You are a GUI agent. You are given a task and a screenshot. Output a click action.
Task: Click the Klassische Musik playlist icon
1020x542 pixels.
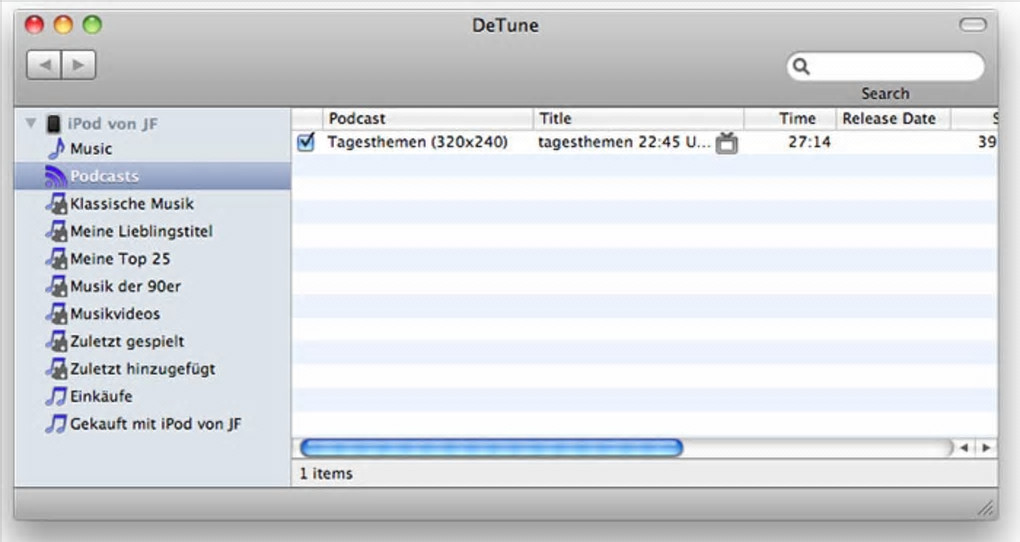(x=57, y=204)
